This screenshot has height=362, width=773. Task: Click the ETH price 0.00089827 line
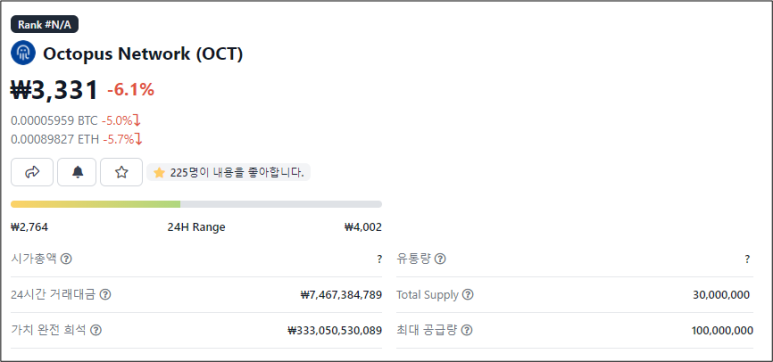(76, 140)
